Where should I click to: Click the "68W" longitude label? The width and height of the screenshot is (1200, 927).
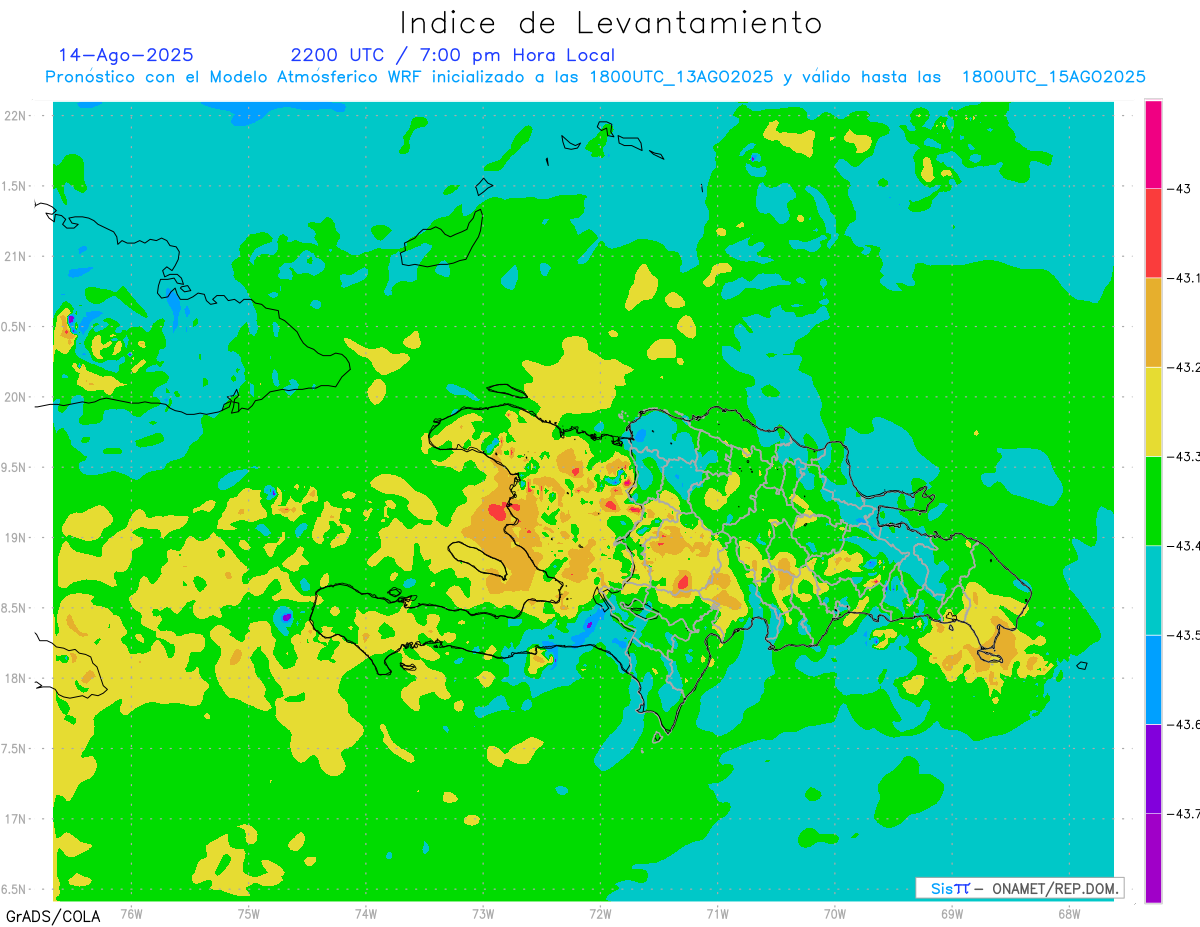click(1068, 913)
